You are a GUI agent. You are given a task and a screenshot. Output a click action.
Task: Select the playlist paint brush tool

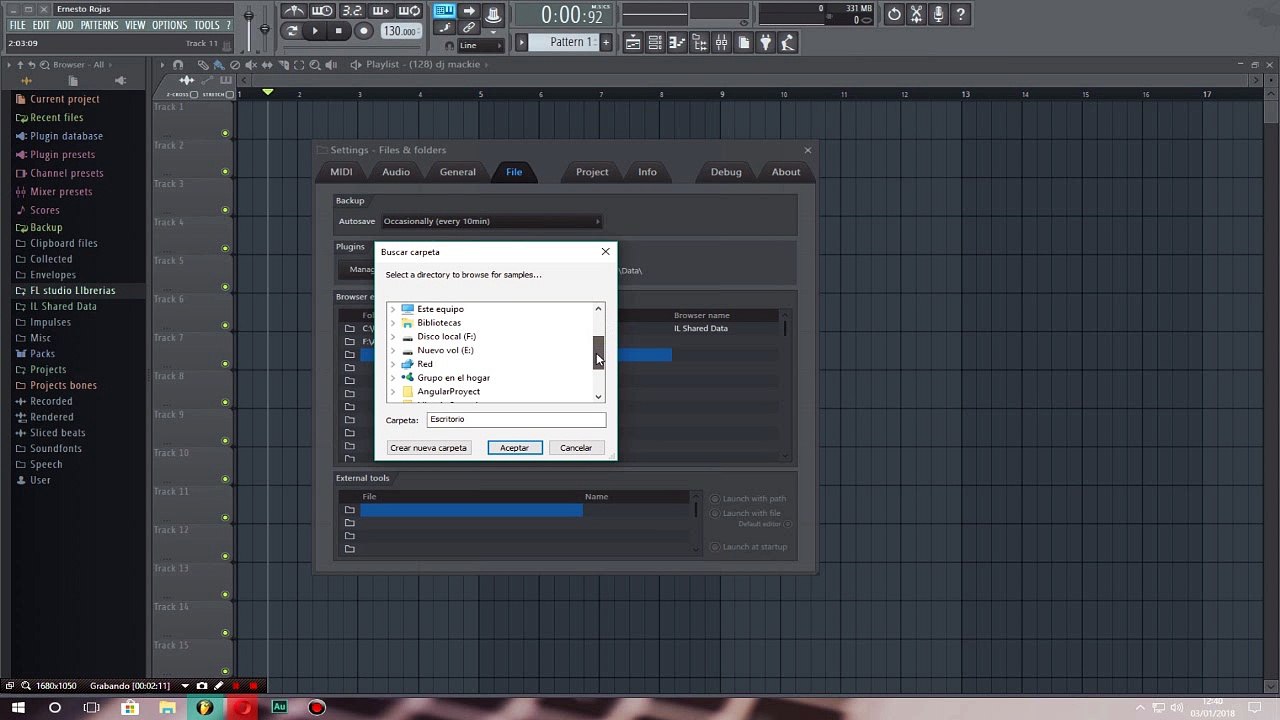[219, 65]
